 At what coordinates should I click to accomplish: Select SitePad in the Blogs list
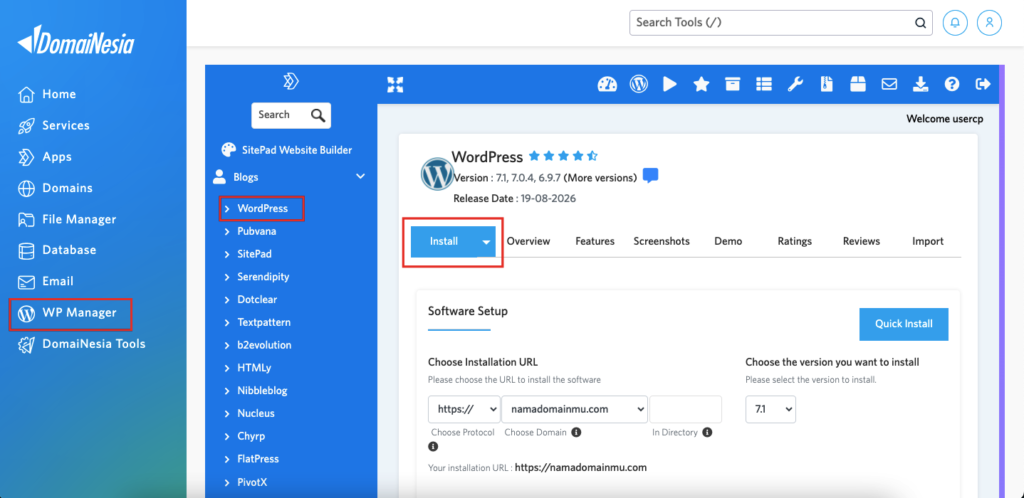coord(254,254)
